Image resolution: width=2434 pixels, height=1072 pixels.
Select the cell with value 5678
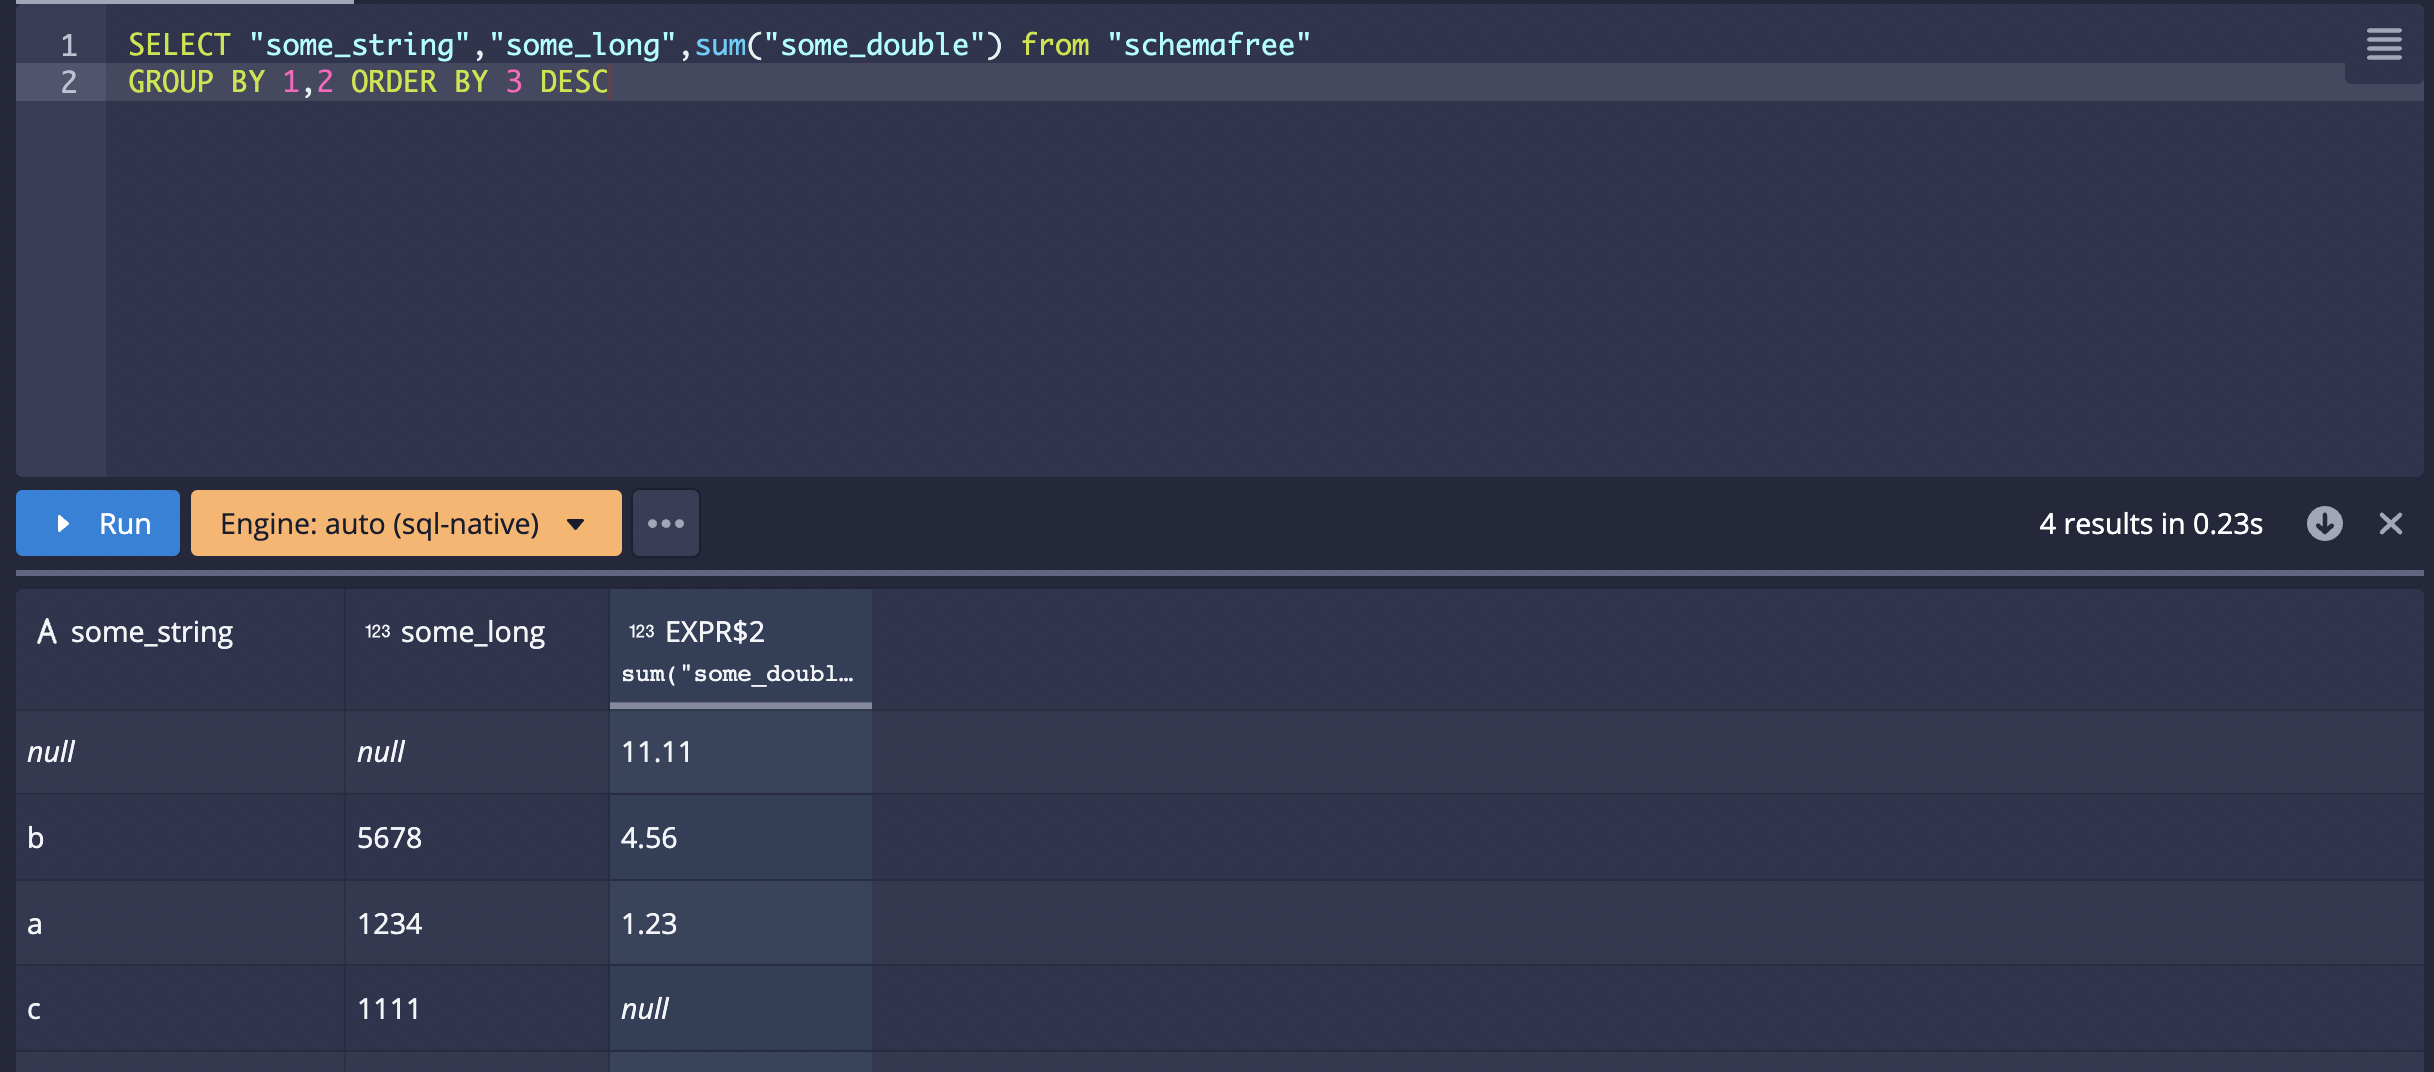click(477, 838)
